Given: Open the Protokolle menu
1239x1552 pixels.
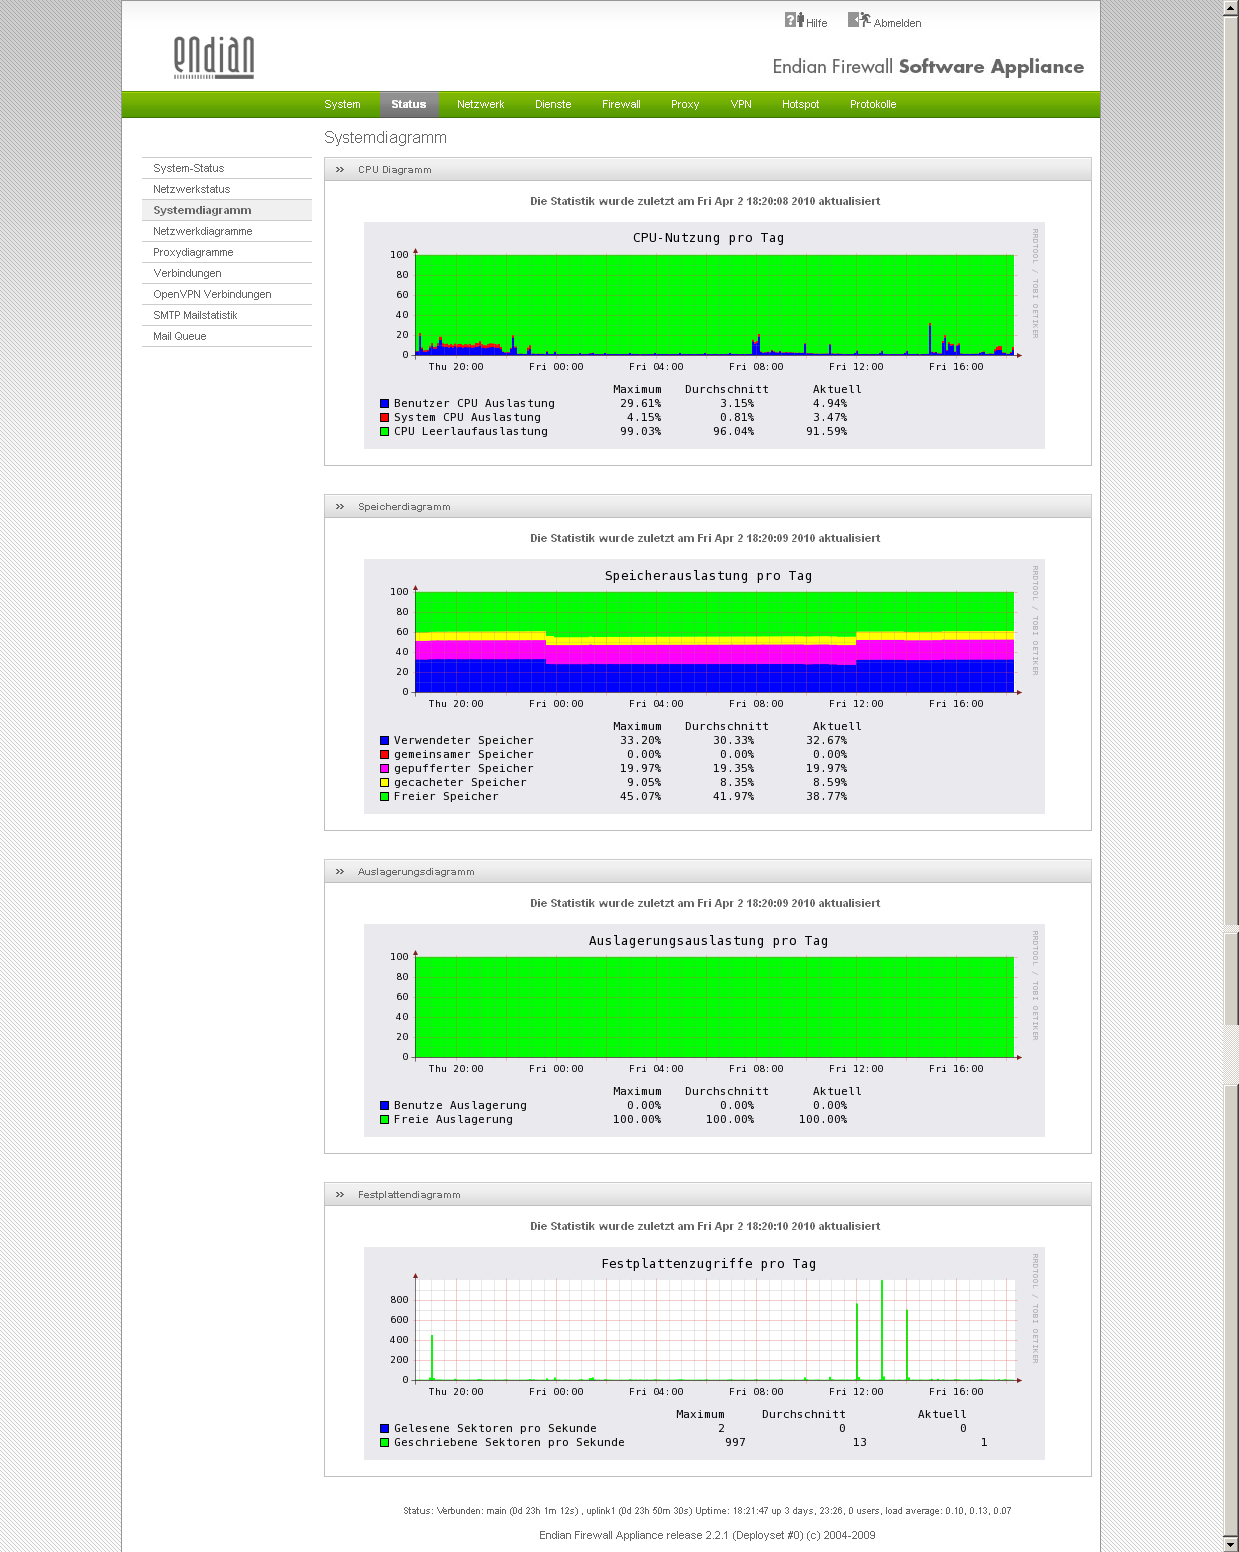Looking at the screenshot, I should coord(873,104).
